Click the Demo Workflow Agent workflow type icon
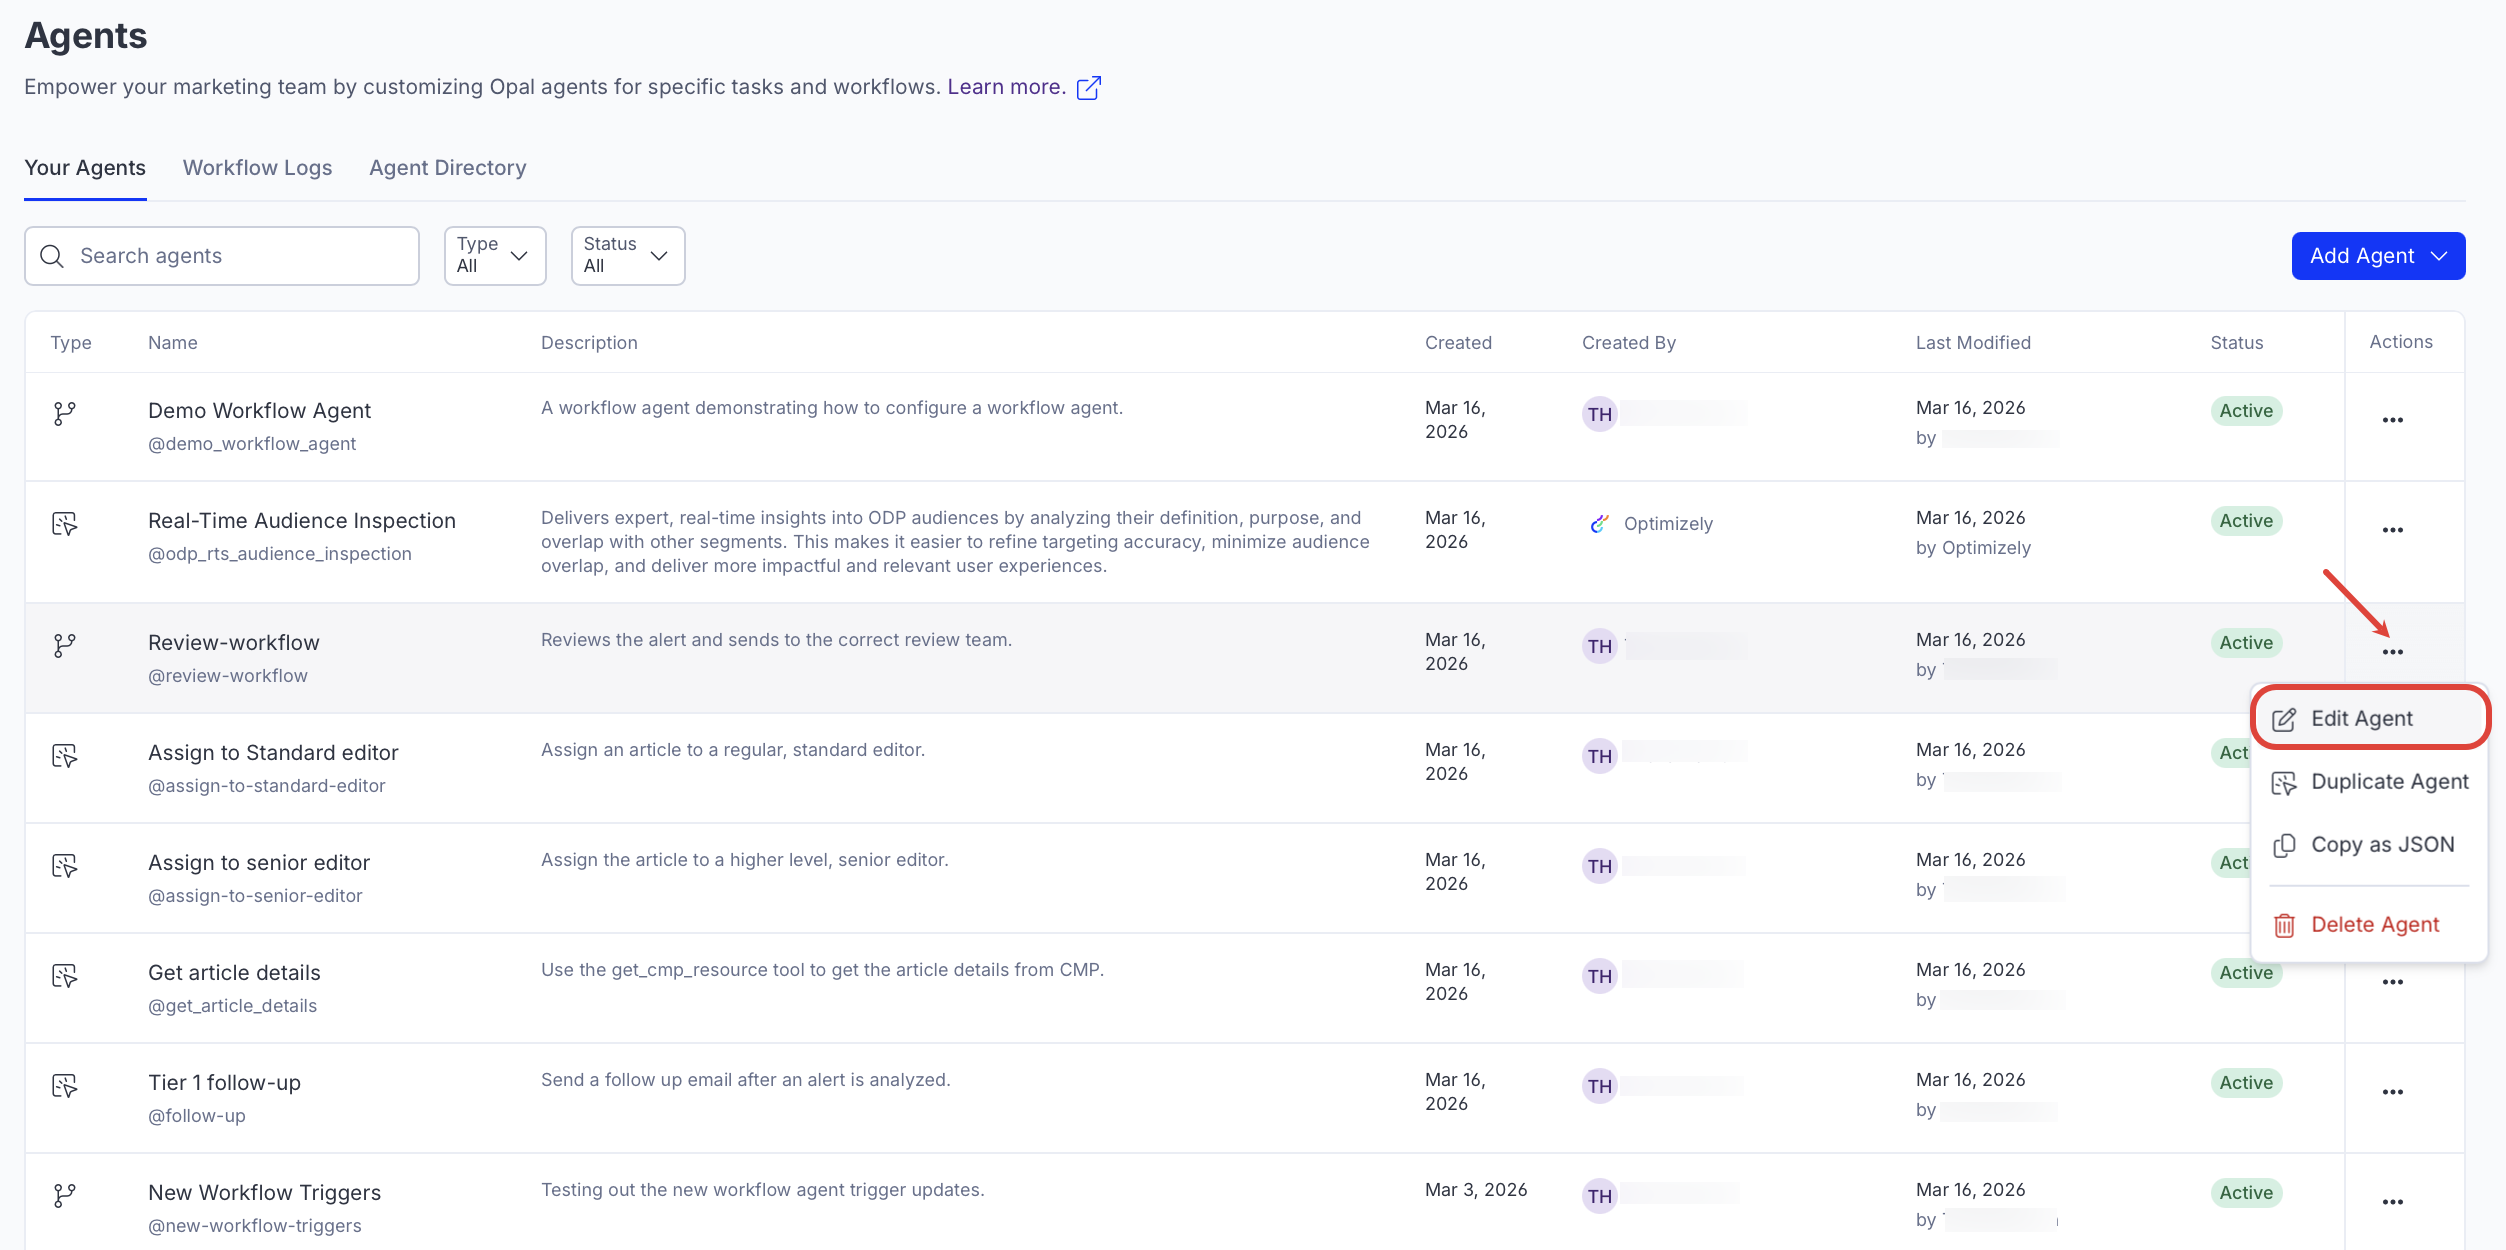 point(65,413)
